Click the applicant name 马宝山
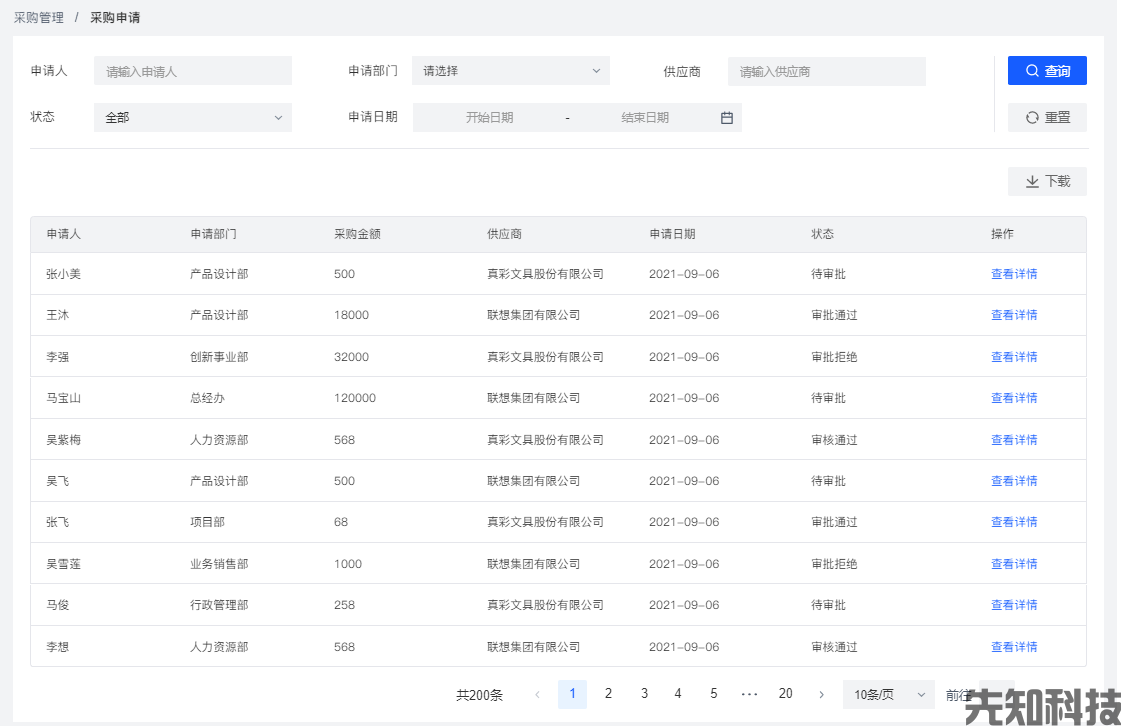Viewport: 1121px width, 726px height. pyautogui.click(x=64, y=398)
